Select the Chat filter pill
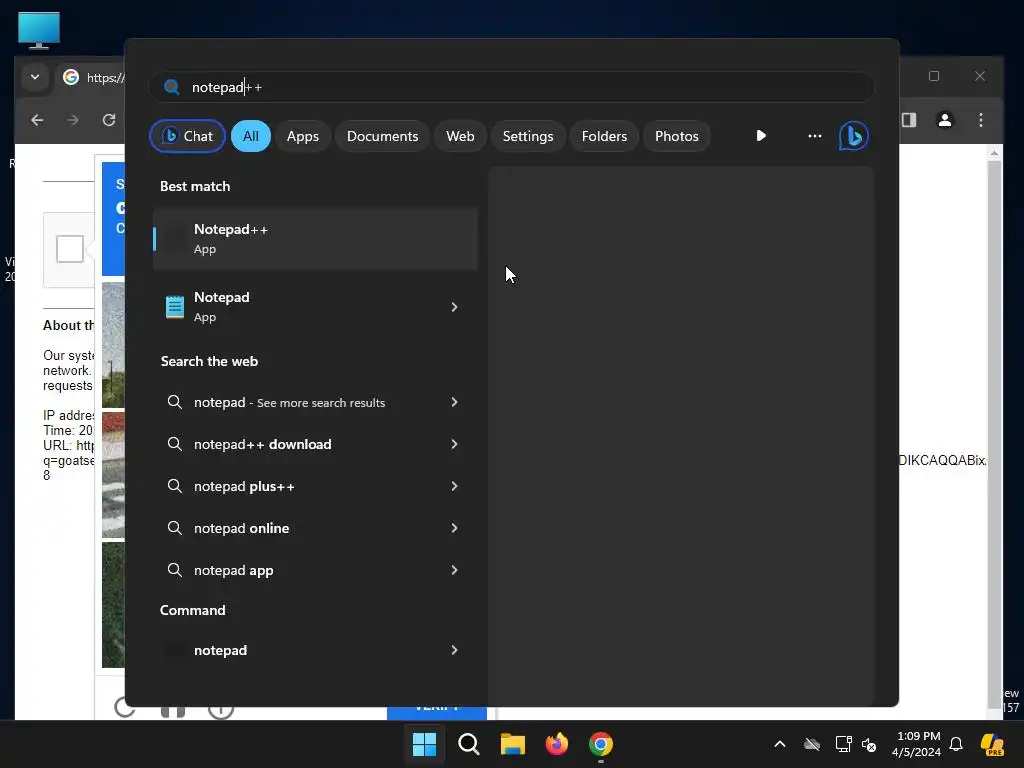This screenshot has width=1024, height=768. (187, 136)
